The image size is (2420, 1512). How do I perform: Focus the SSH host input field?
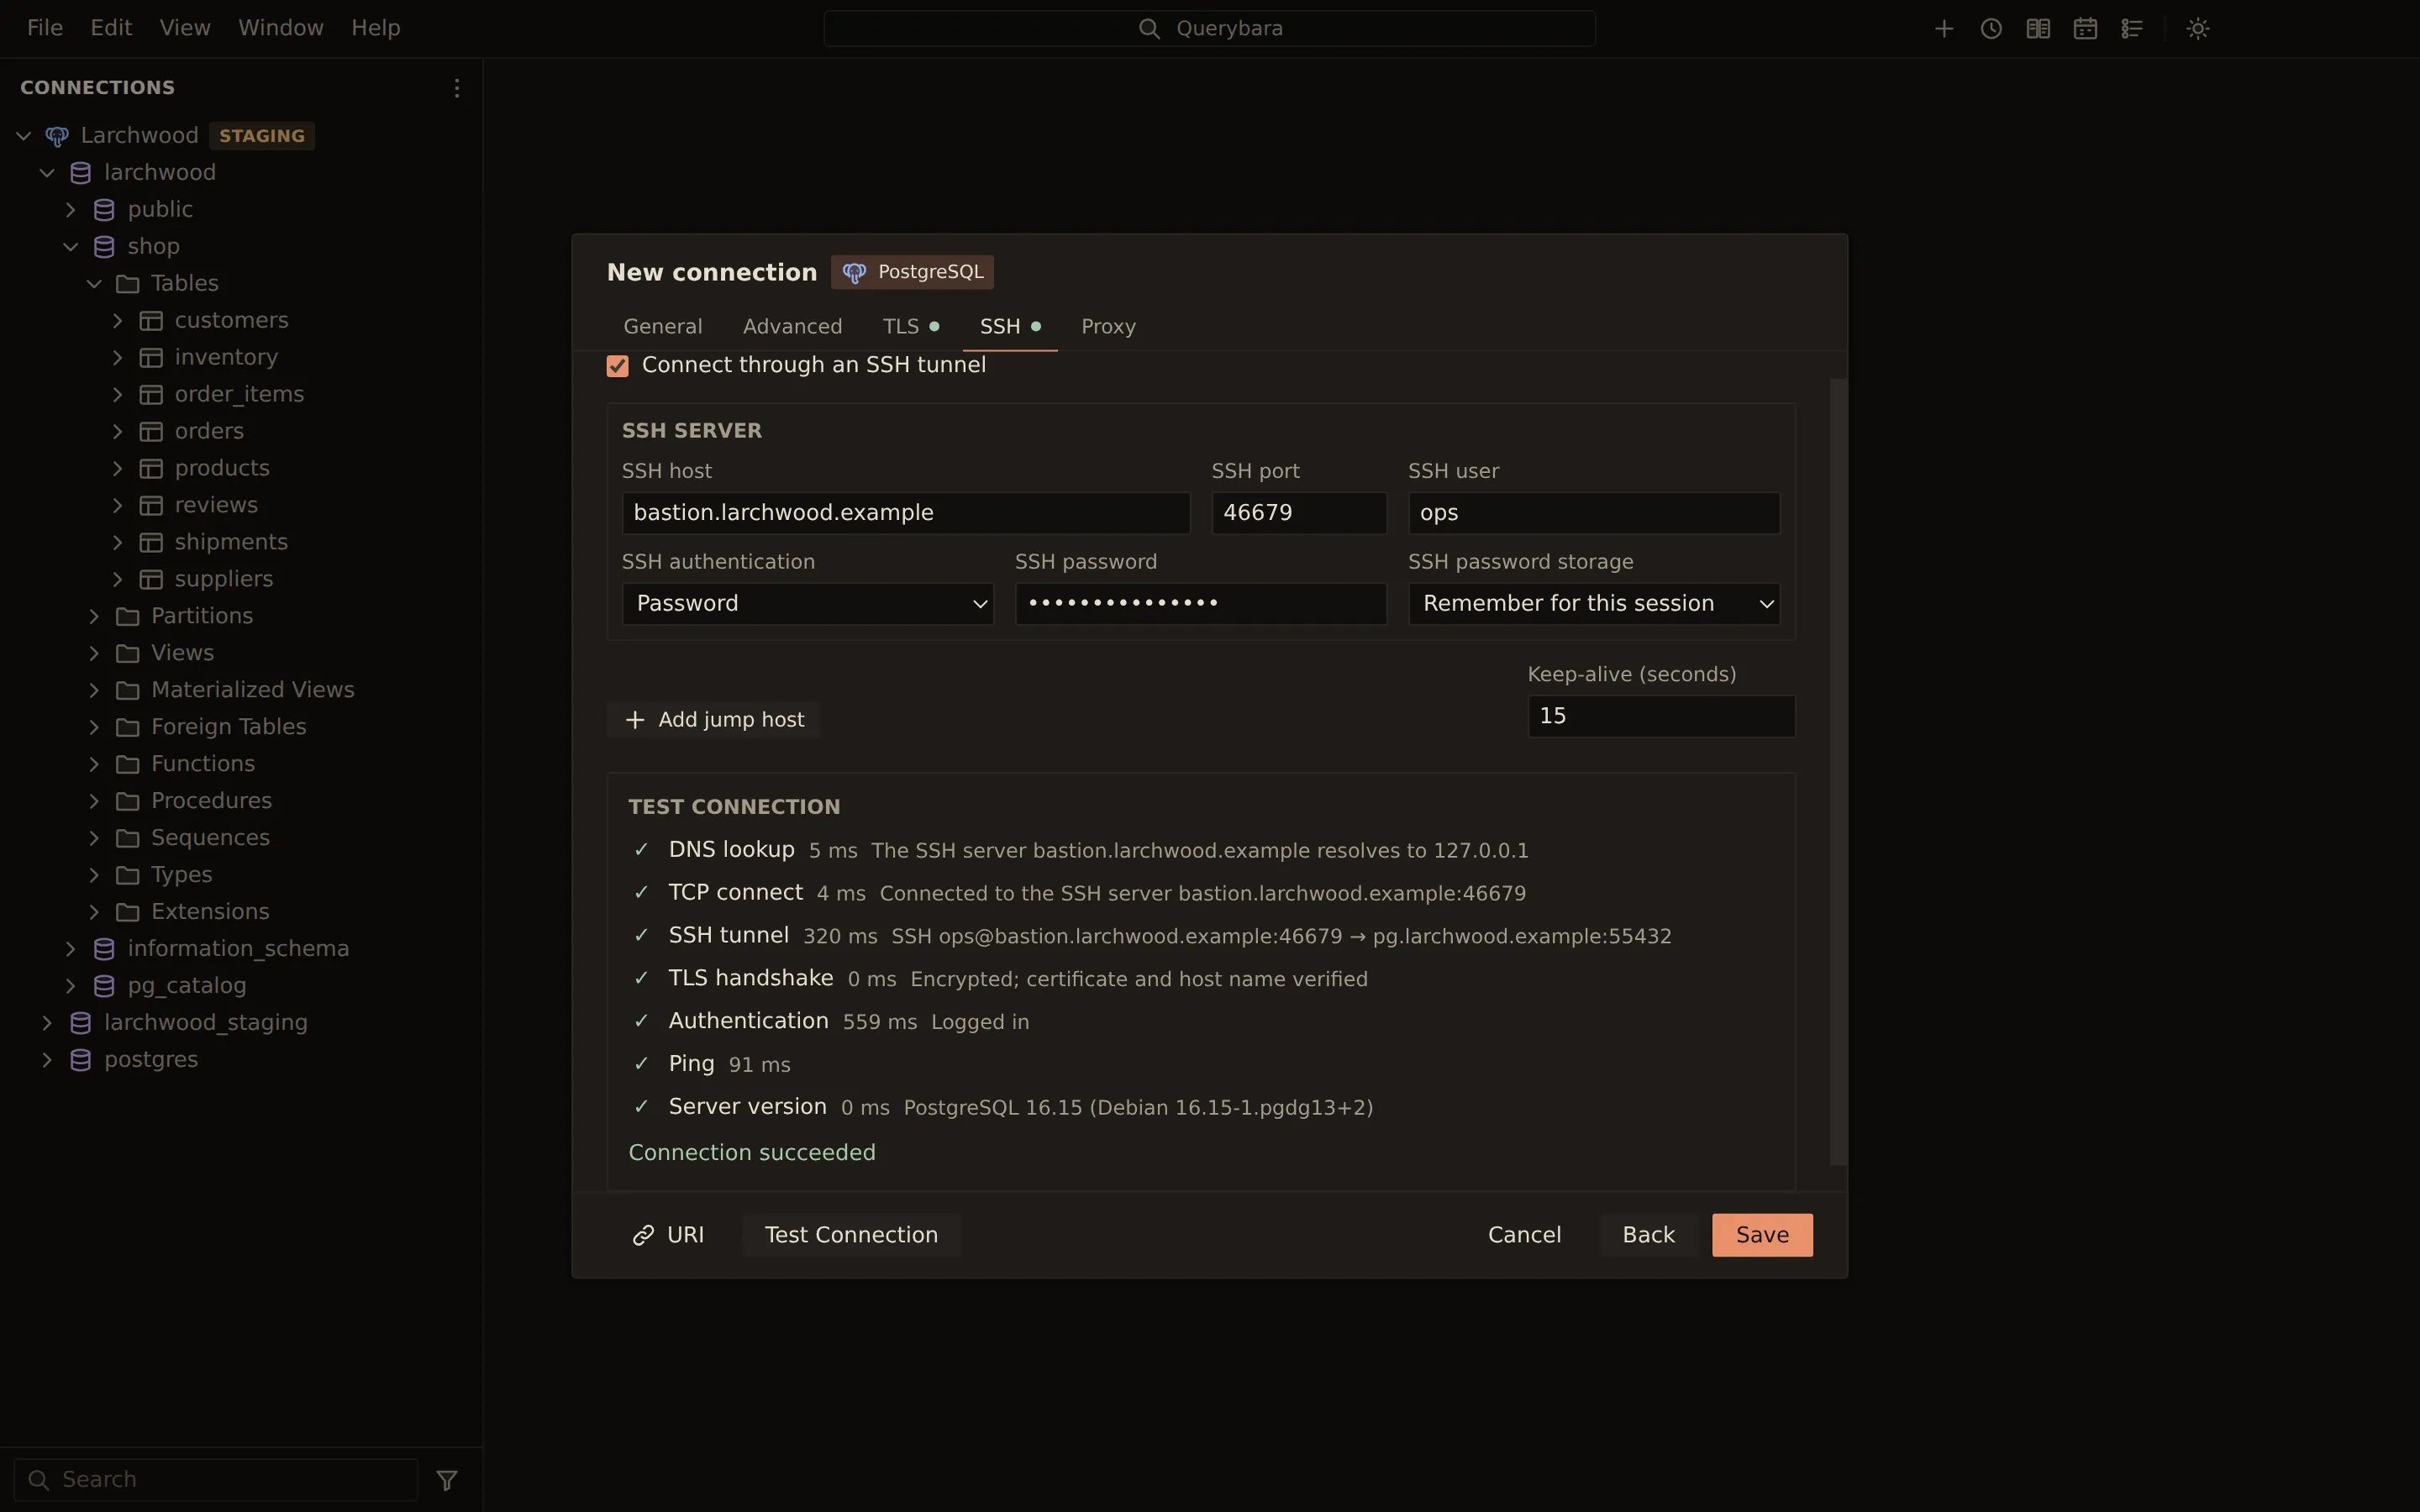pyautogui.click(x=906, y=513)
